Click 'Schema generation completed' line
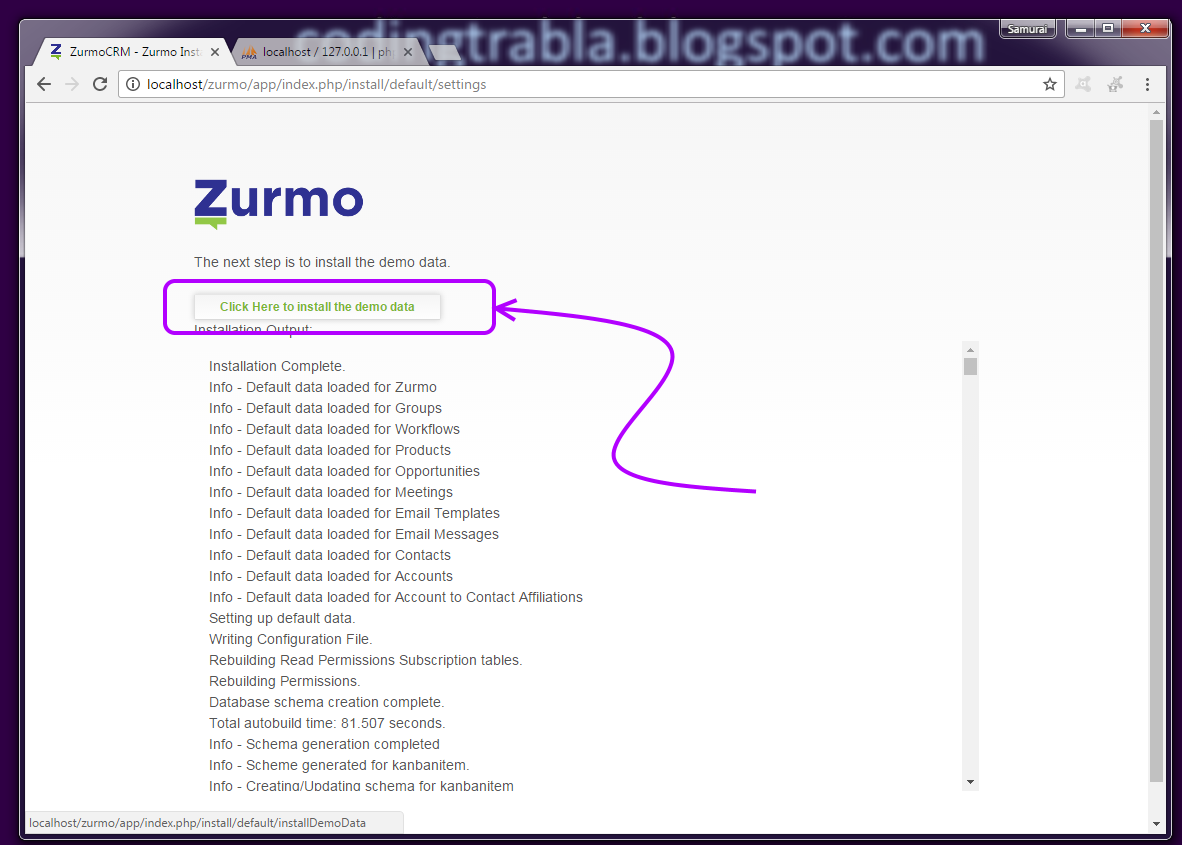The height and width of the screenshot is (845, 1182). coord(324,745)
